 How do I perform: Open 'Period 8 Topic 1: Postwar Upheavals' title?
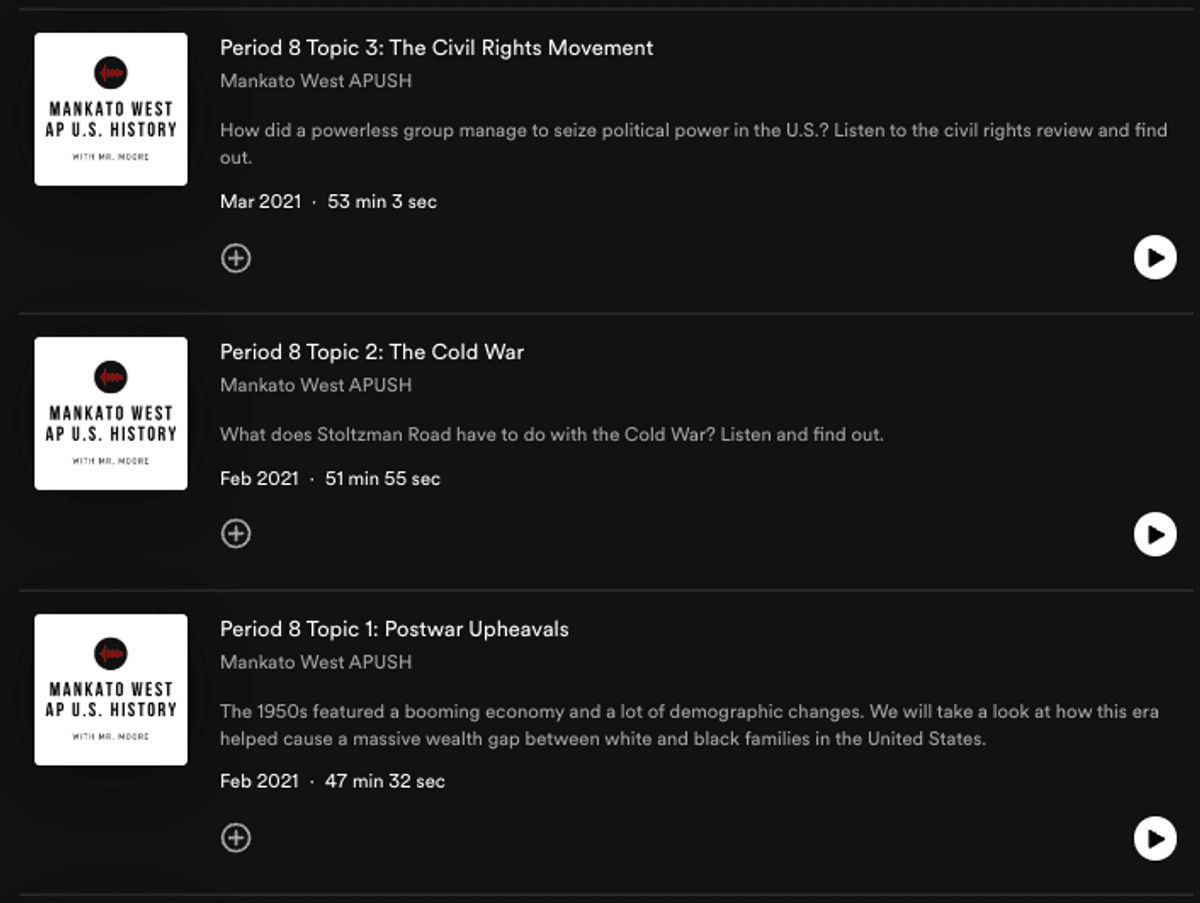[x=394, y=629]
